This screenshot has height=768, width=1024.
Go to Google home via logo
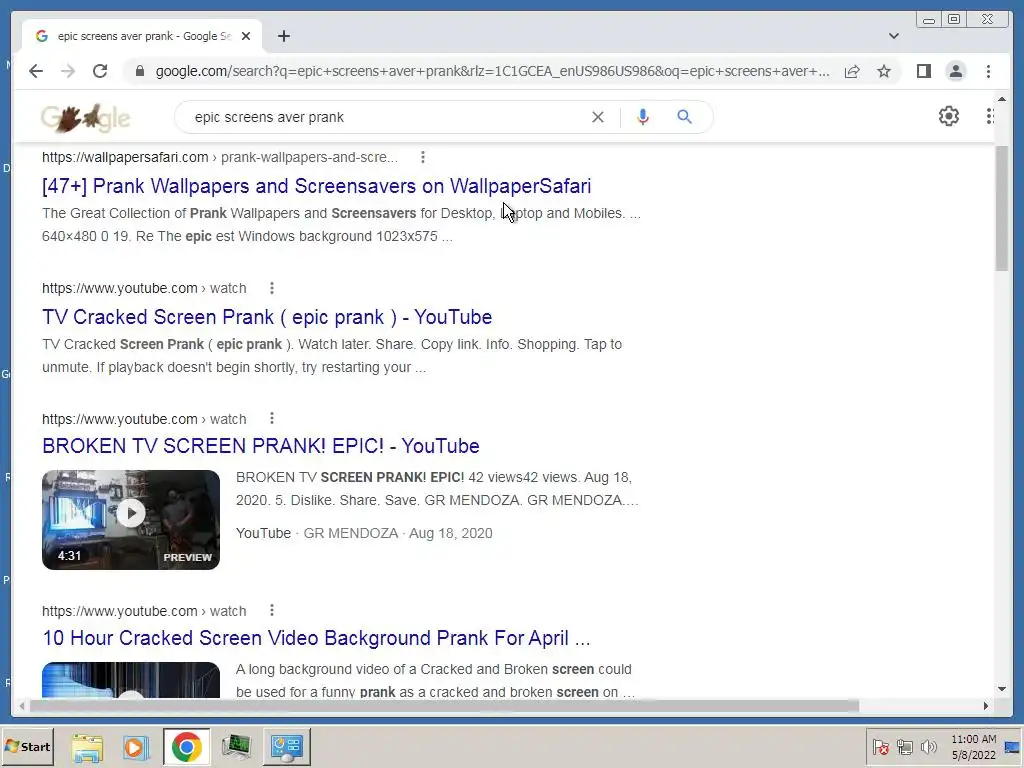(86, 118)
